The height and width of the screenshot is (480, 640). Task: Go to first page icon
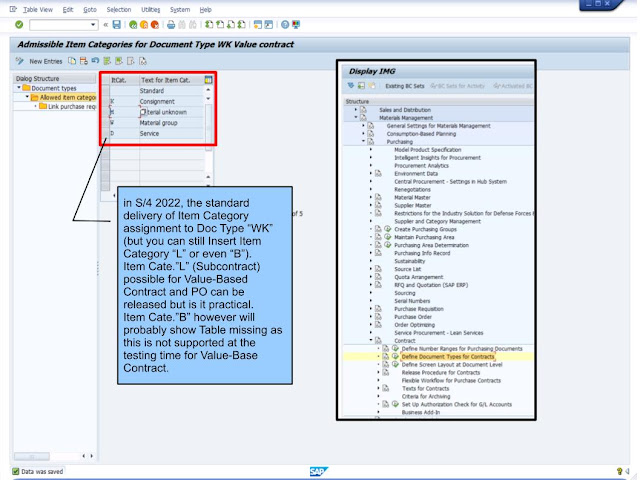click(209, 25)
